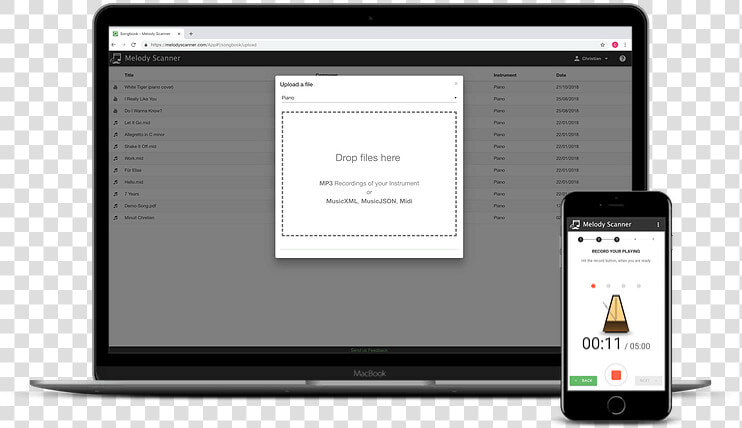
Task: Close the Songbook browser tab
Action: pyautogui.click(x=179, y=34)
